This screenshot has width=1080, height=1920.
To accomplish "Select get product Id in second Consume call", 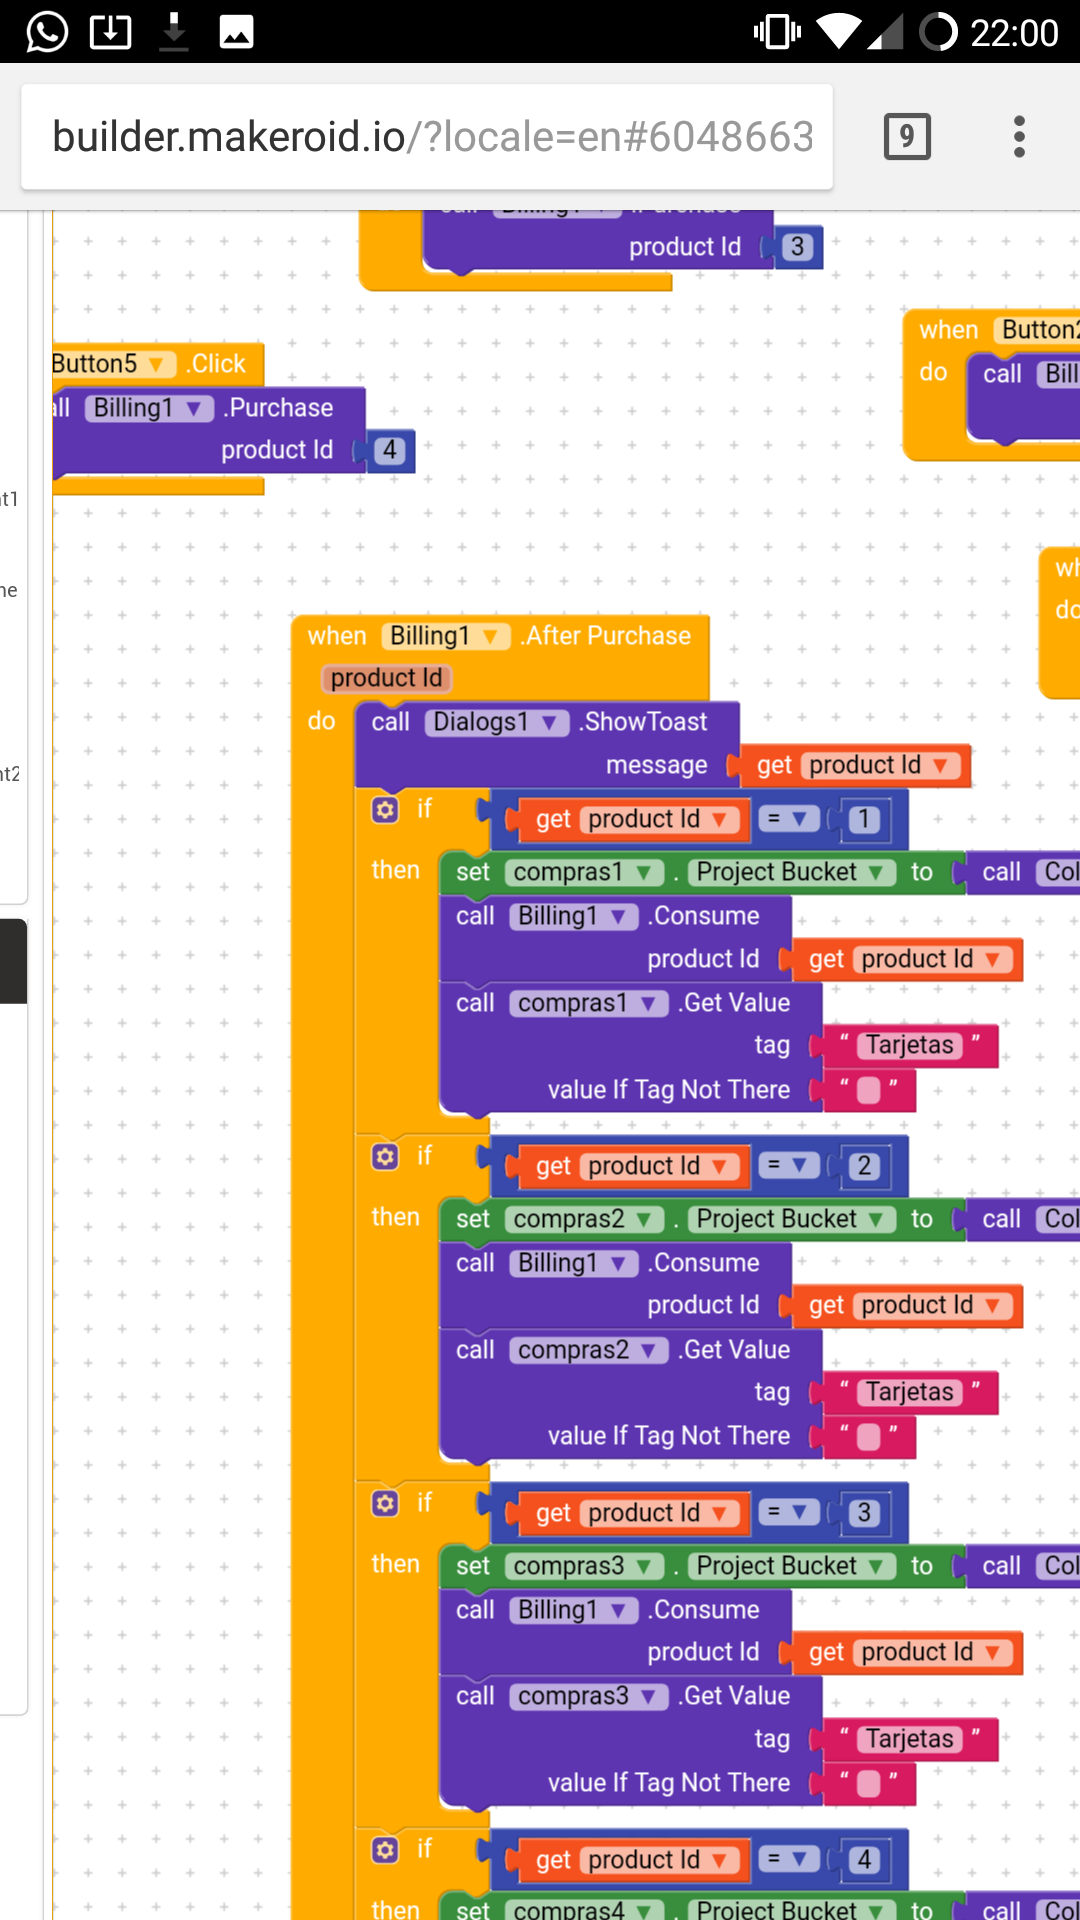I will coord(908,1305).
